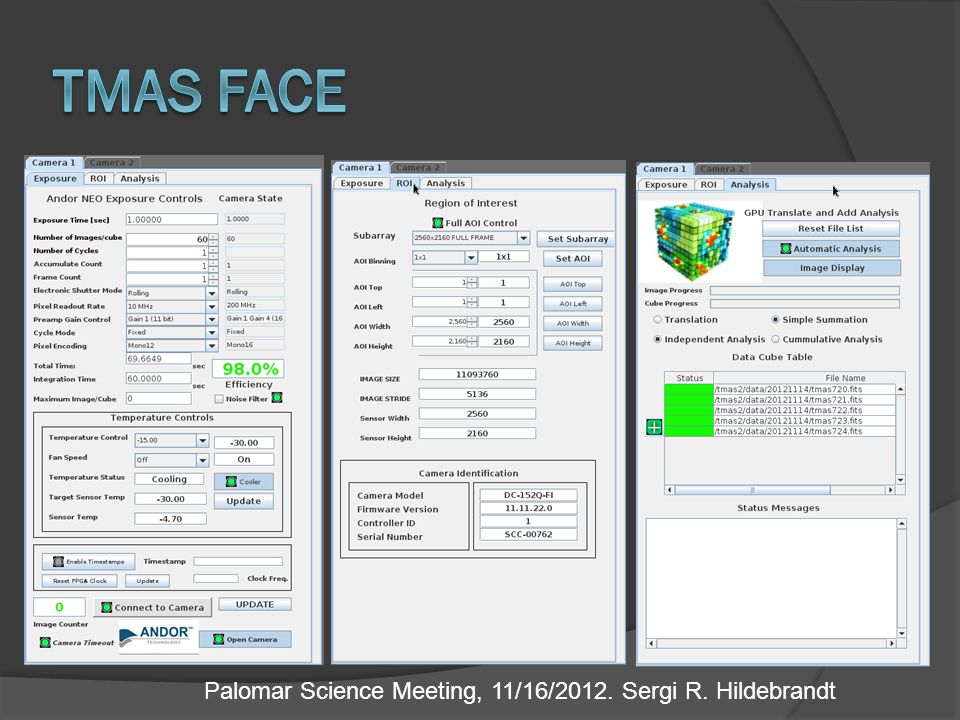Click temperature Update button
The height and width of the screenshot is (720, 960).
tap(244, 501)
